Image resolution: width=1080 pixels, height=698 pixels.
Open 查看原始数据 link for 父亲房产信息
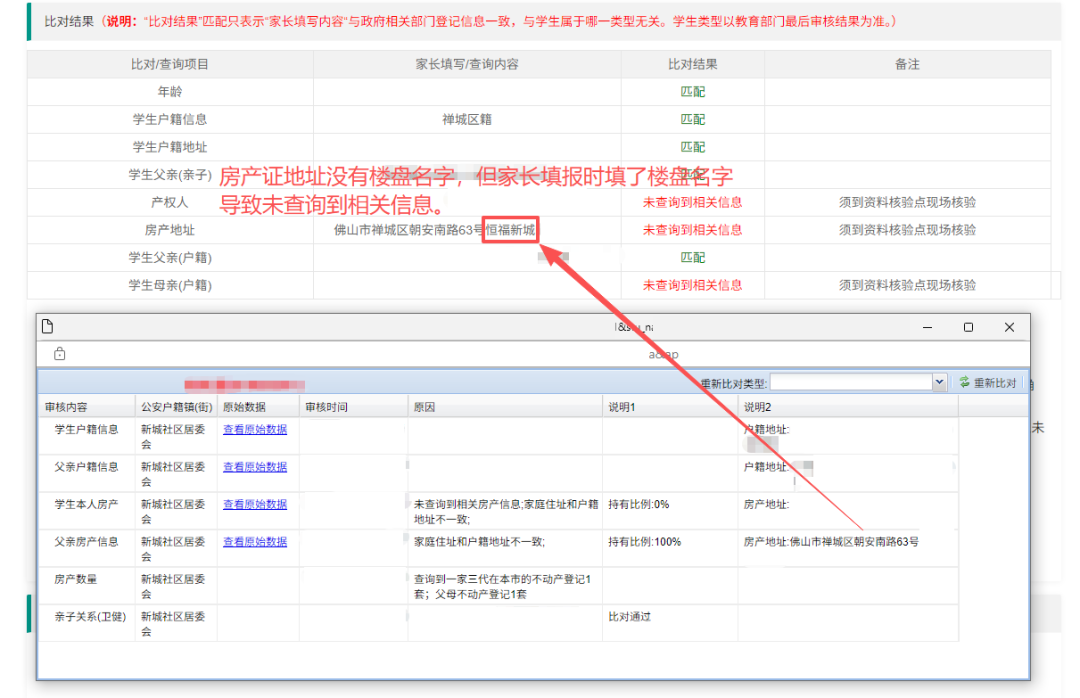[255, 542]
